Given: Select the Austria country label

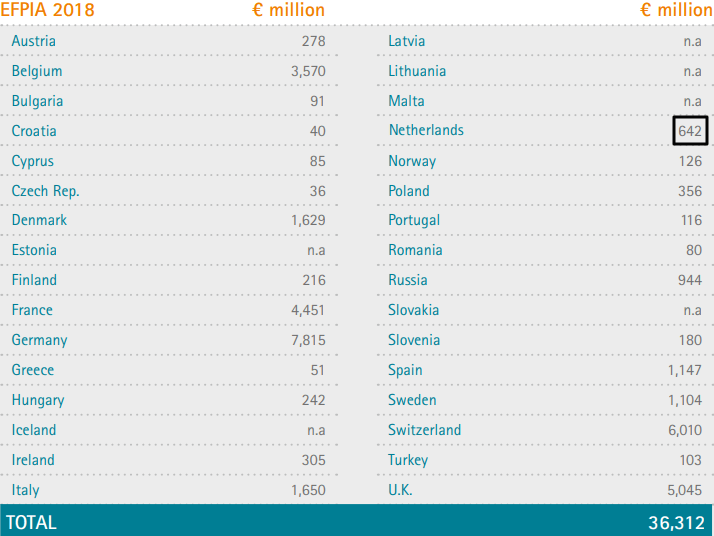Looking at the screenshot, I should coord(34,41).
